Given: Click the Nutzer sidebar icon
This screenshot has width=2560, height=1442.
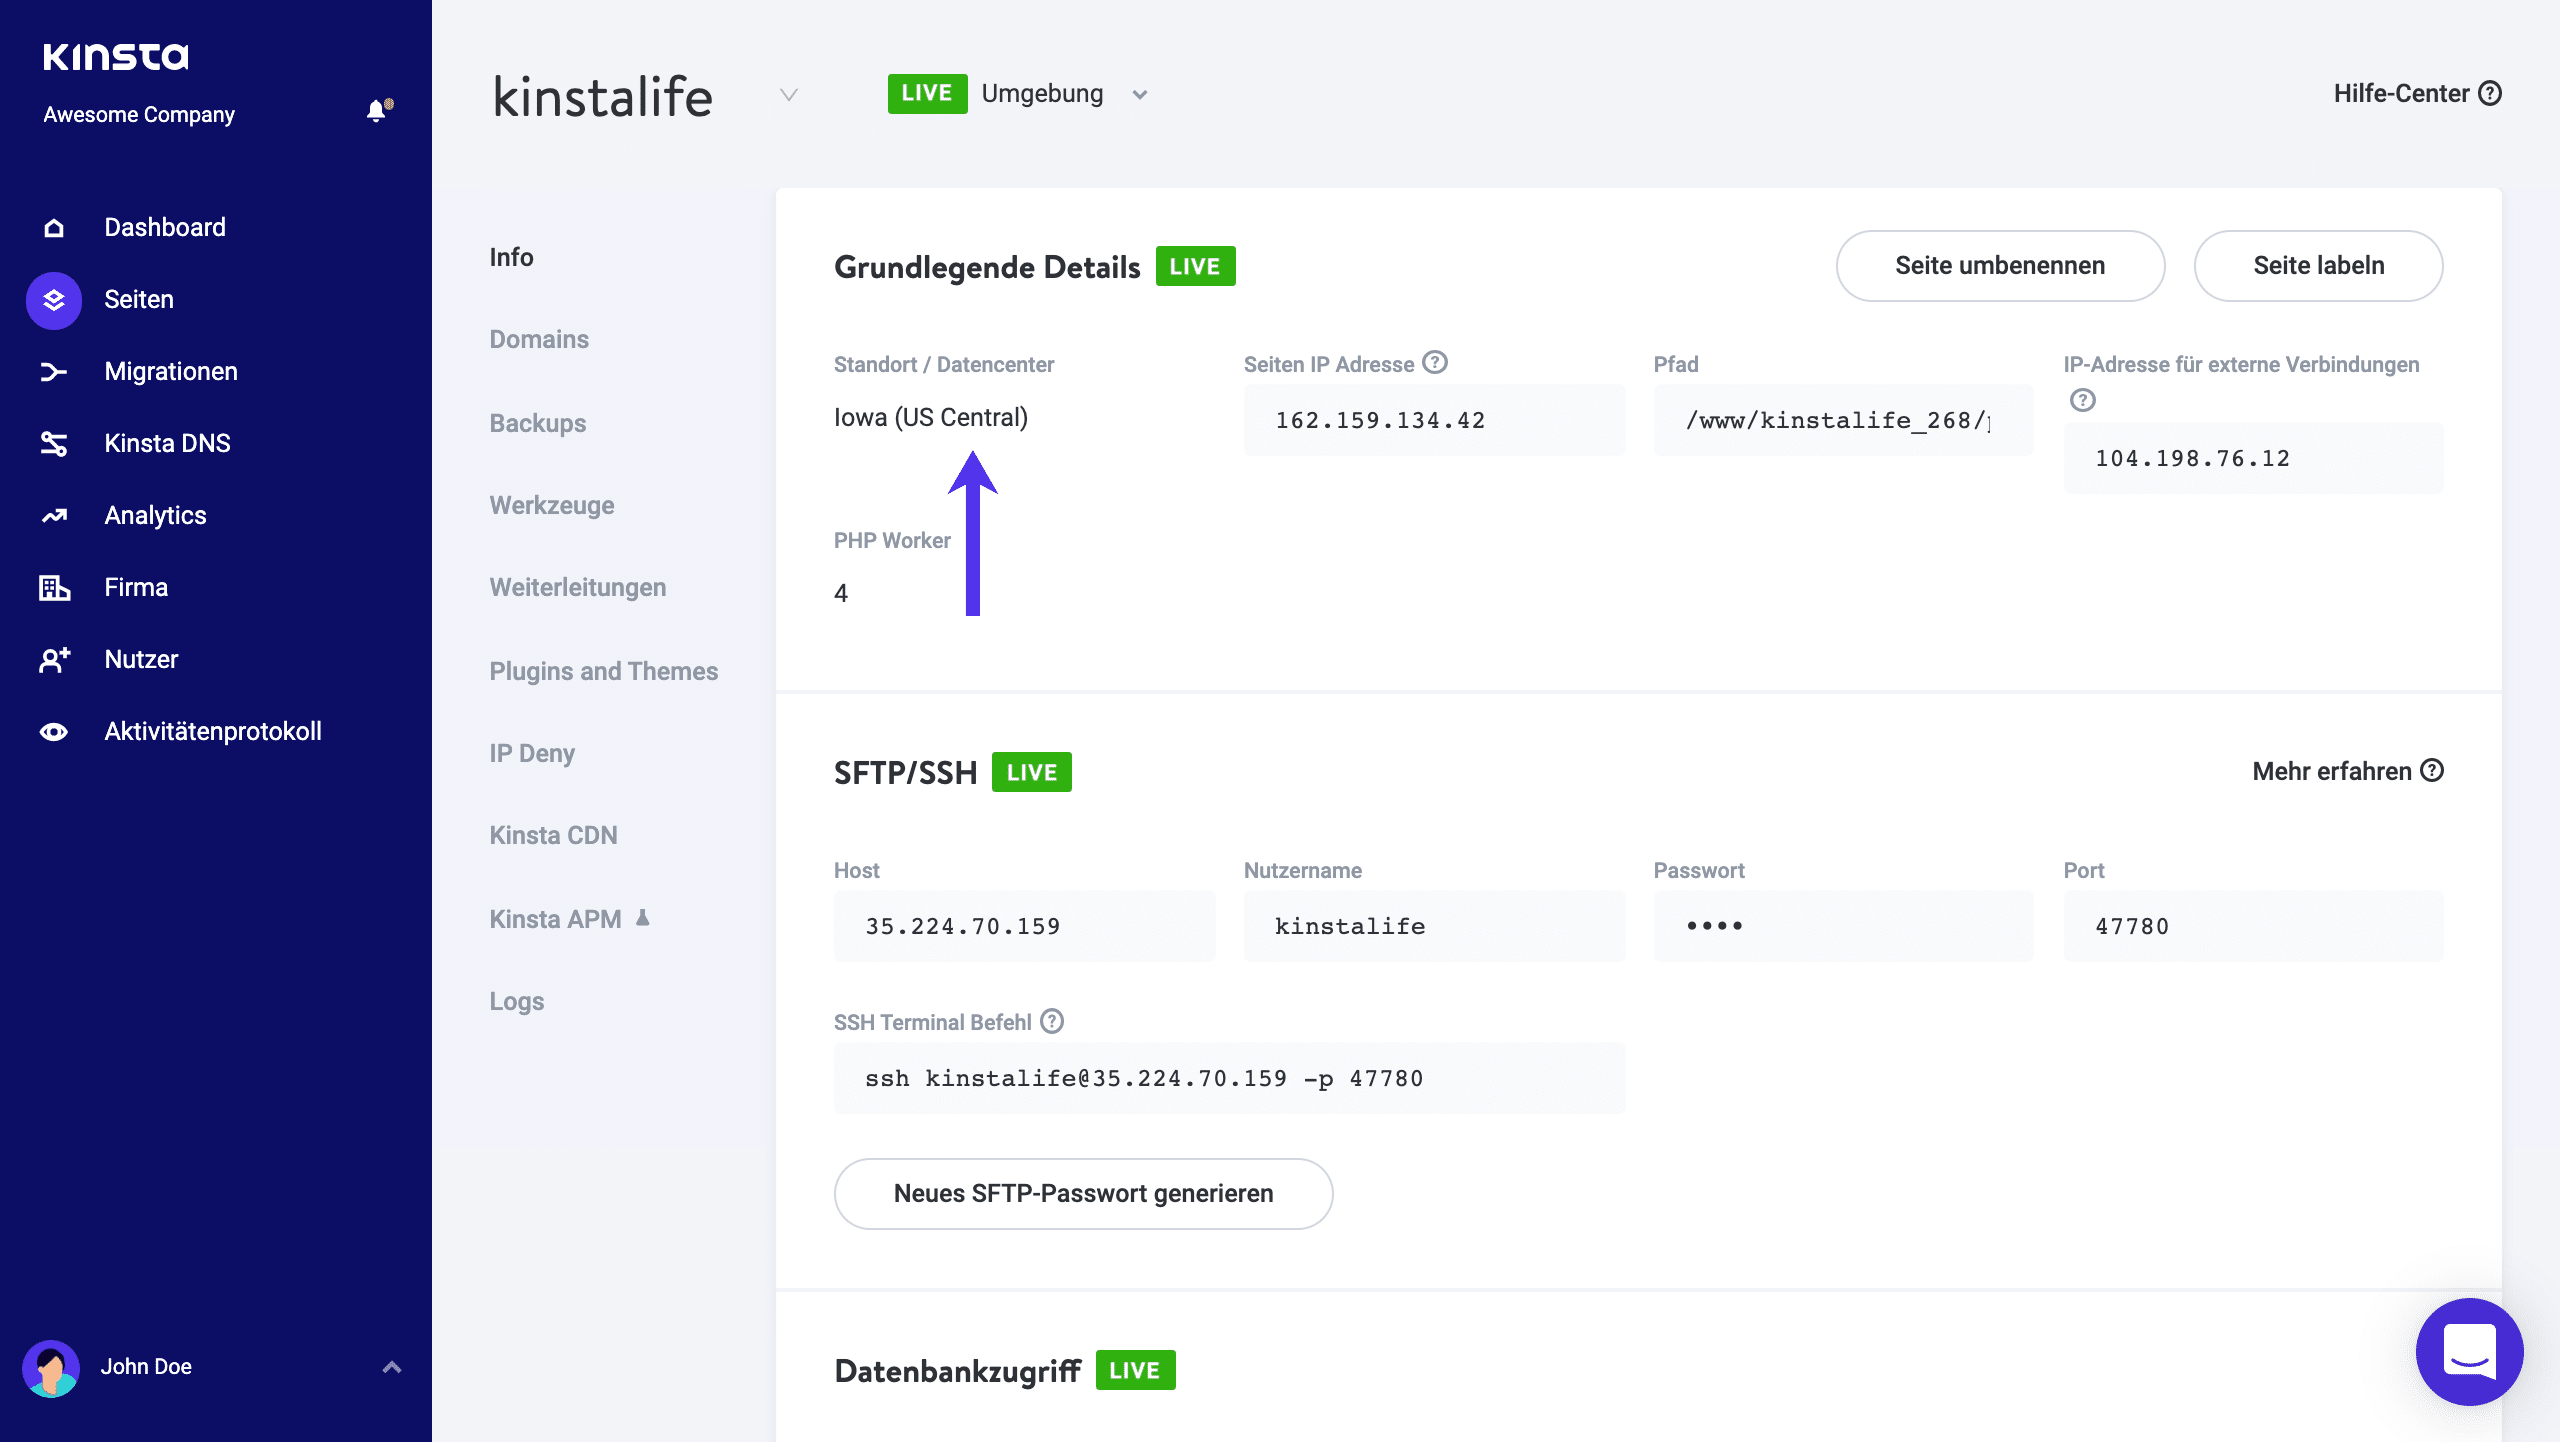Looking at the screenshot, I should coord(55,659).
